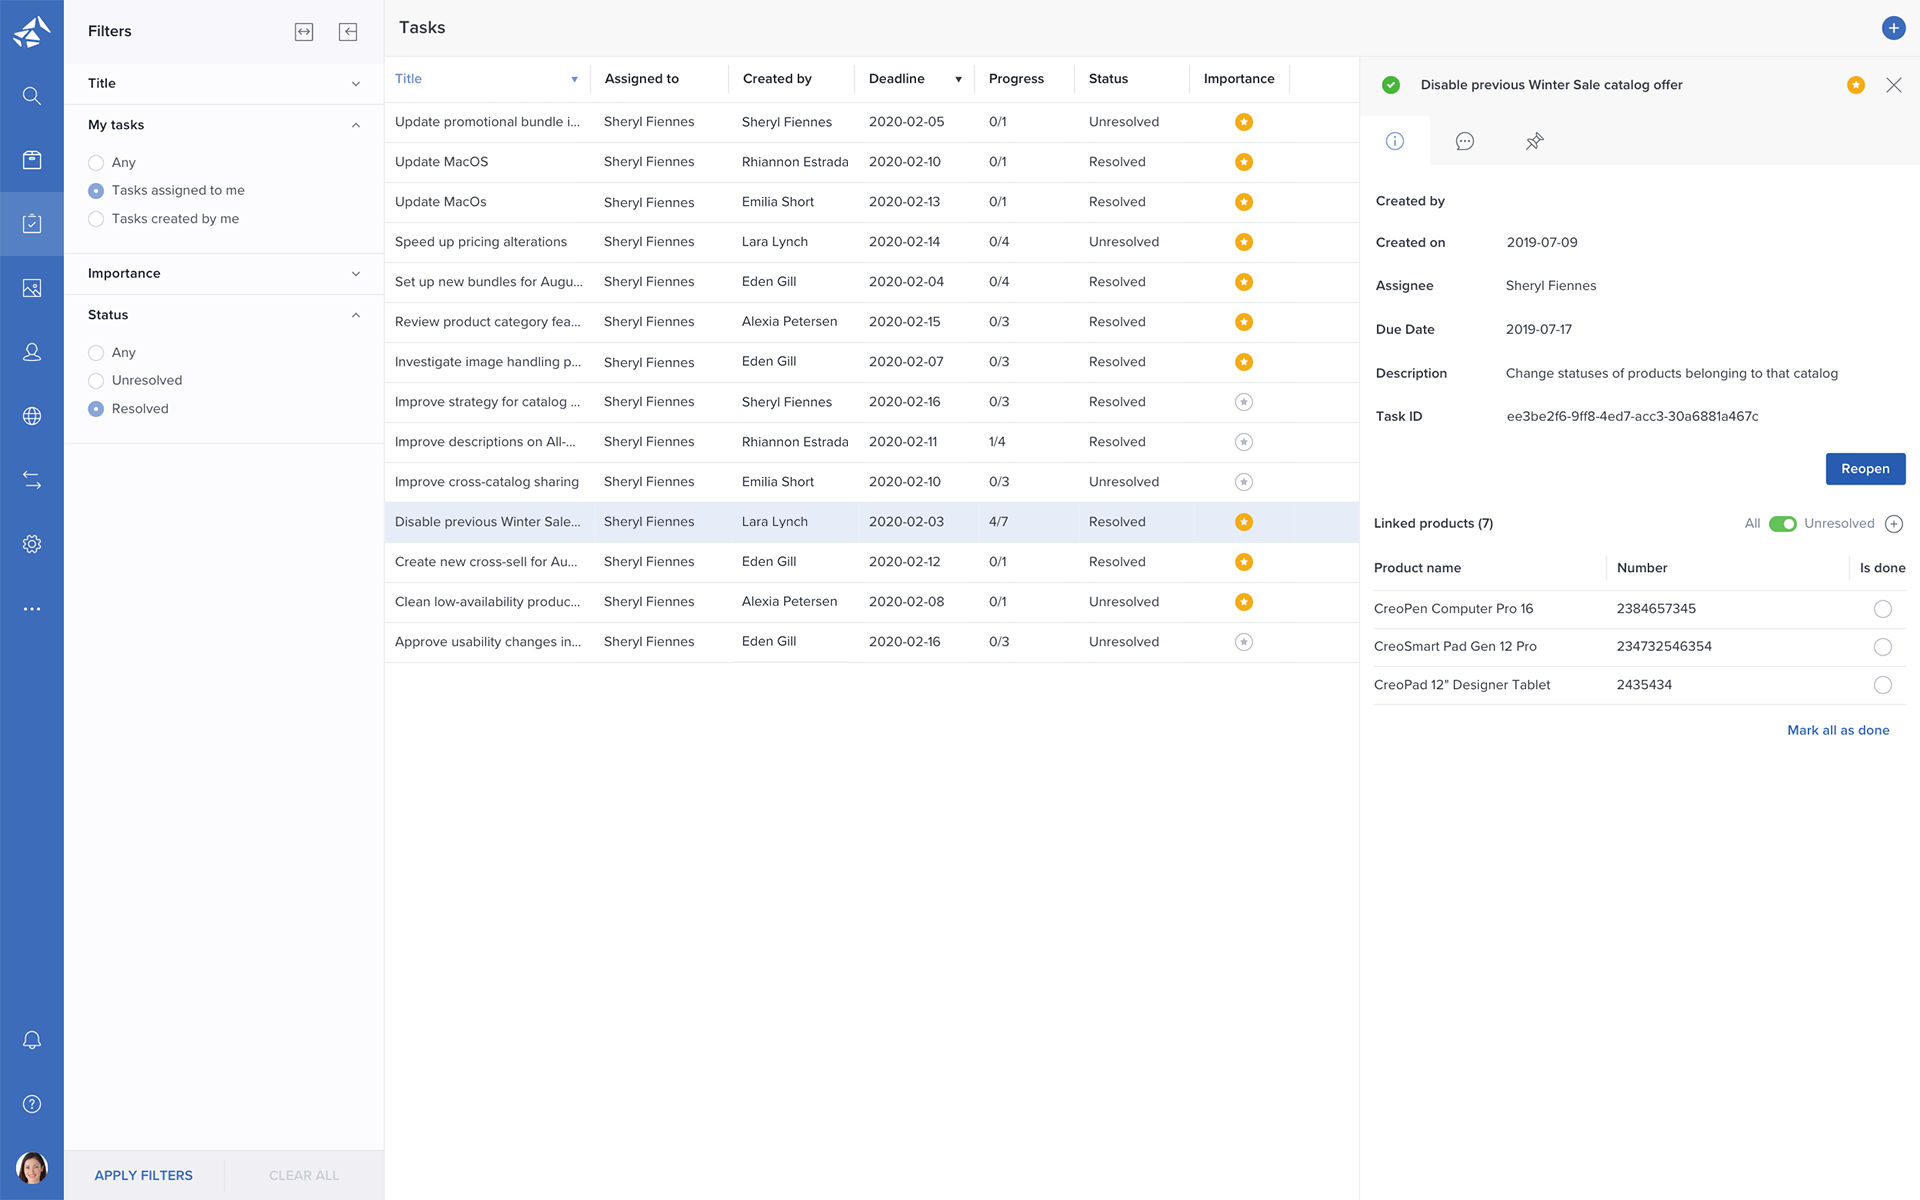The image size is (1920, 1200).
Task: Switch to the comments tab in details
Action: (1465, 141)
